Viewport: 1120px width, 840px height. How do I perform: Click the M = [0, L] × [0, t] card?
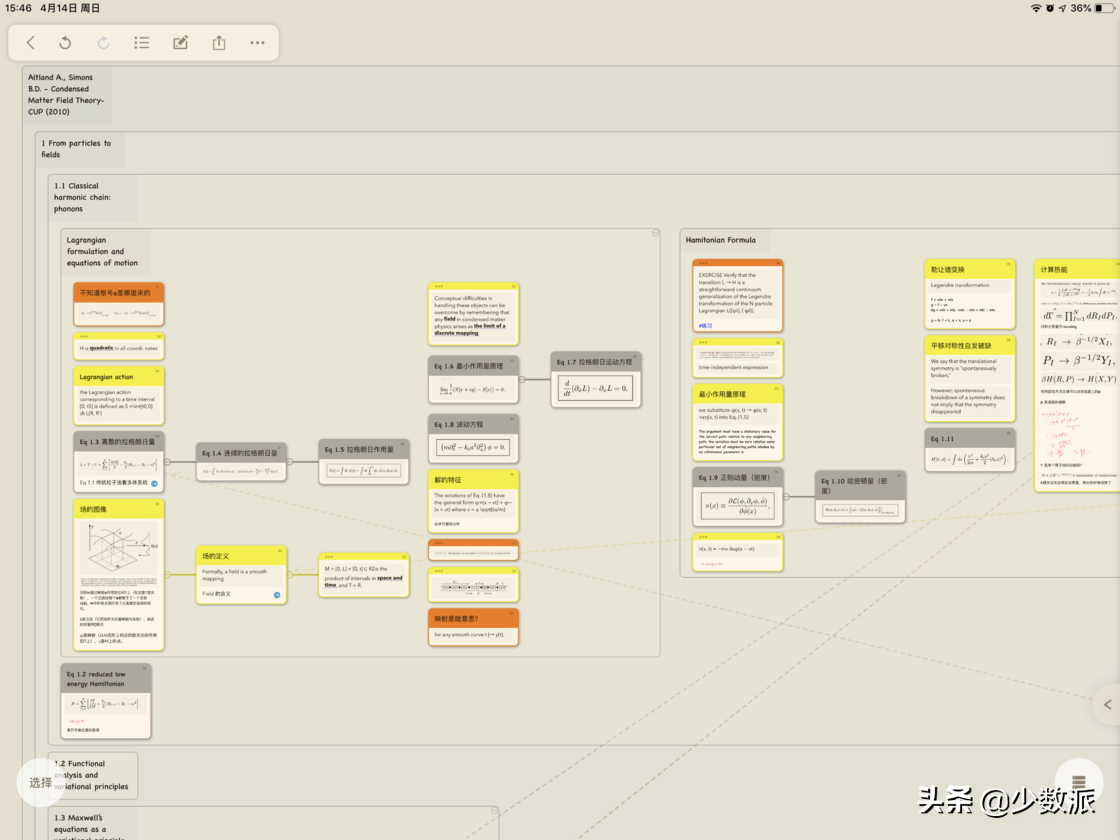click(364, 575)
